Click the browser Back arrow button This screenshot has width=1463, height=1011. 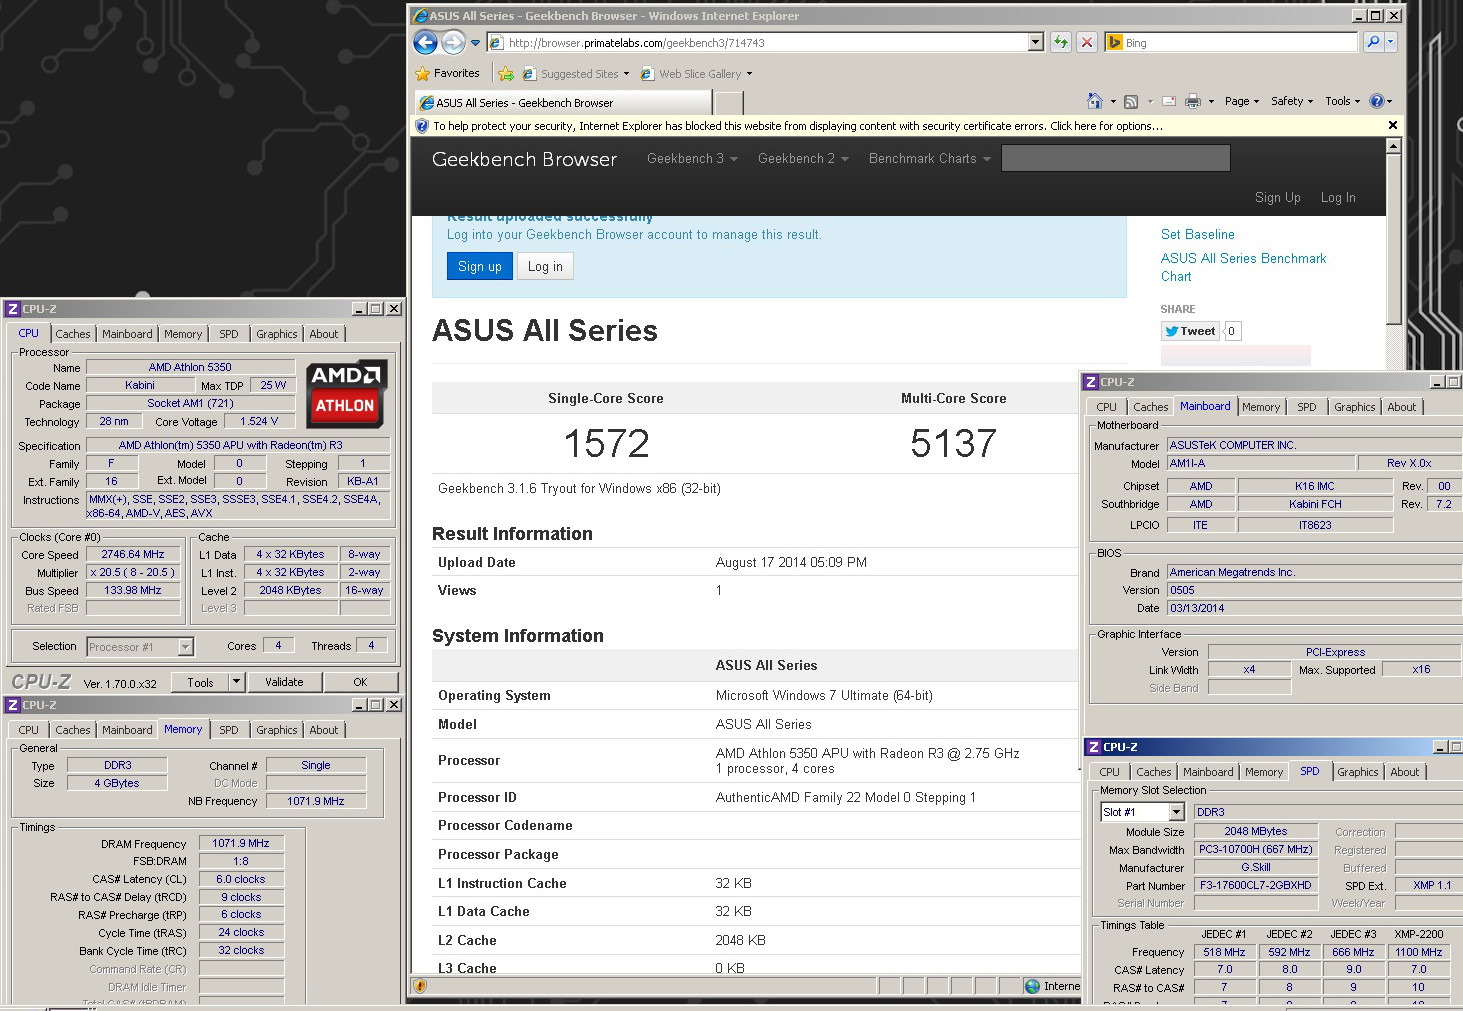tap(425, 42)
